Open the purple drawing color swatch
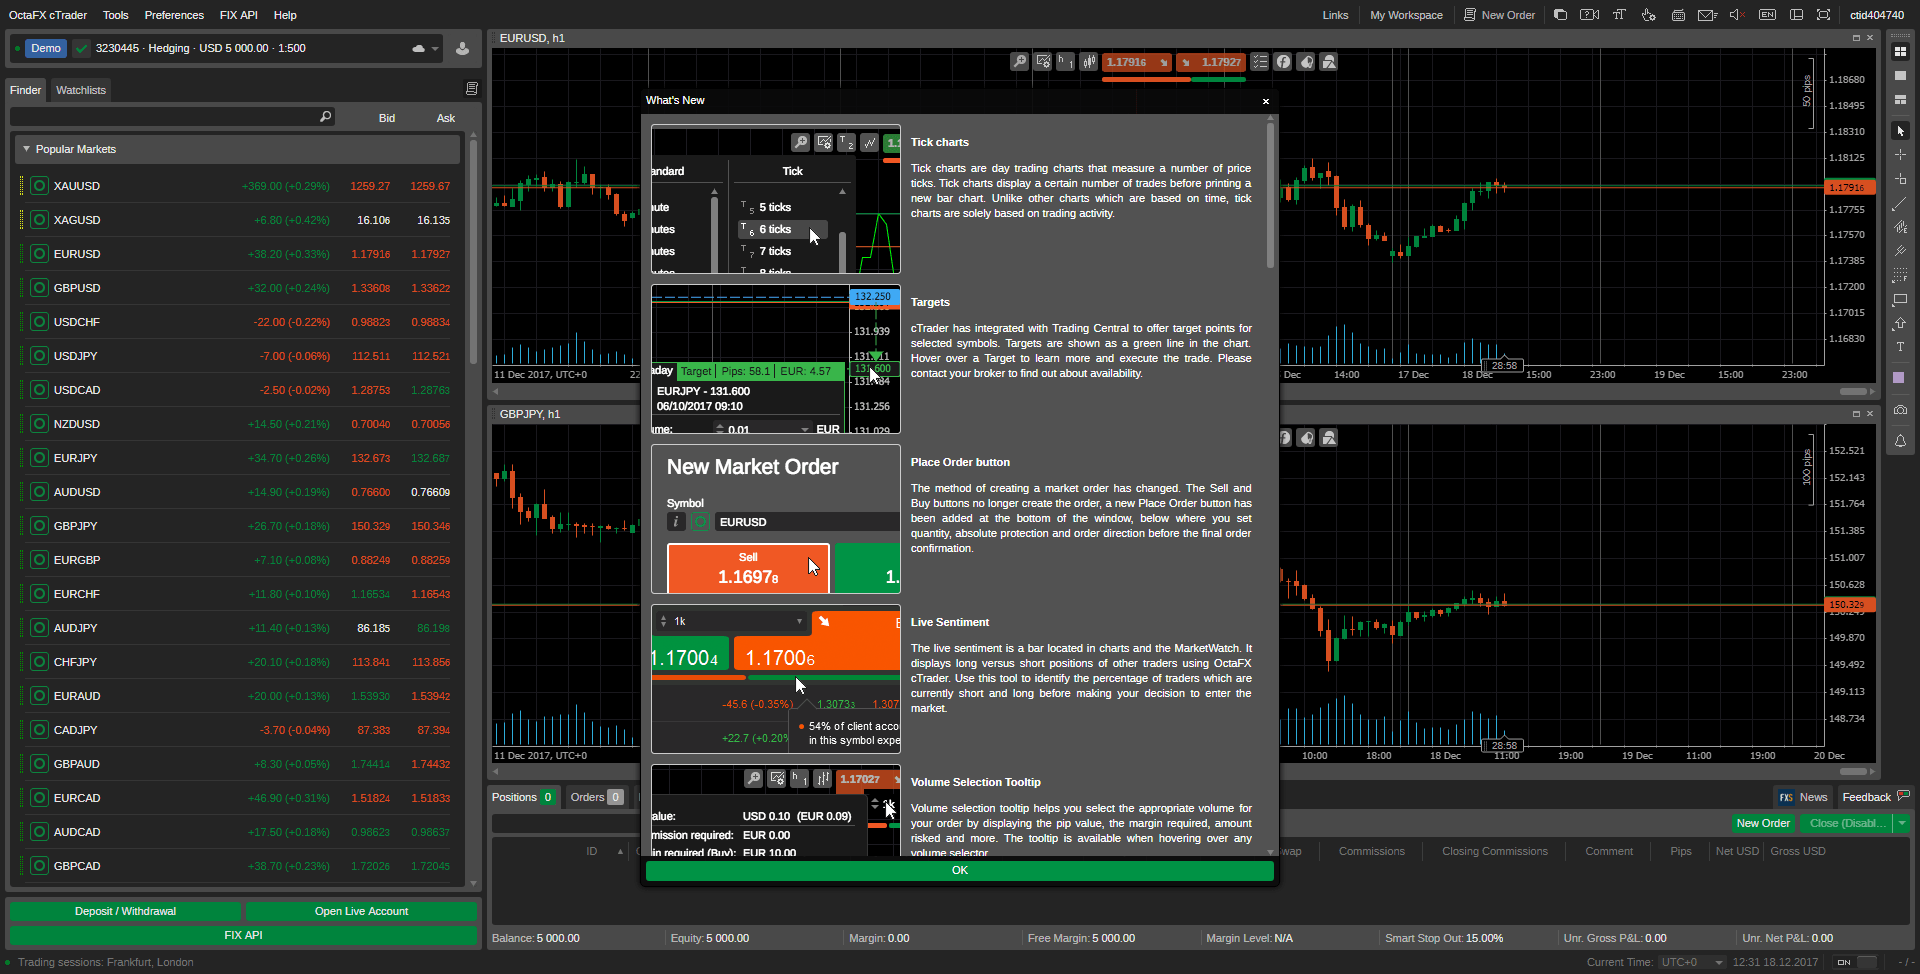Image resolution: width=1920 pixels, height=974 pixels. (1900, 377)
